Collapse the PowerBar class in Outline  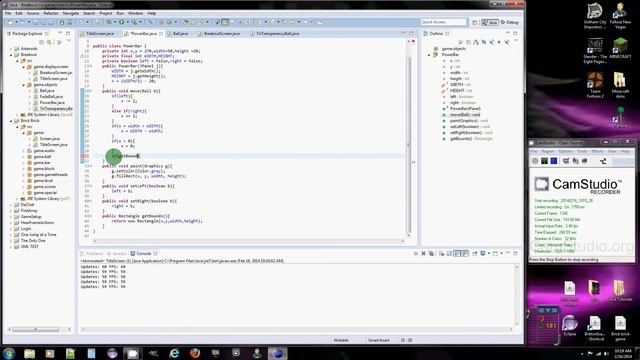pyautogui.click(x=429, y=55)
